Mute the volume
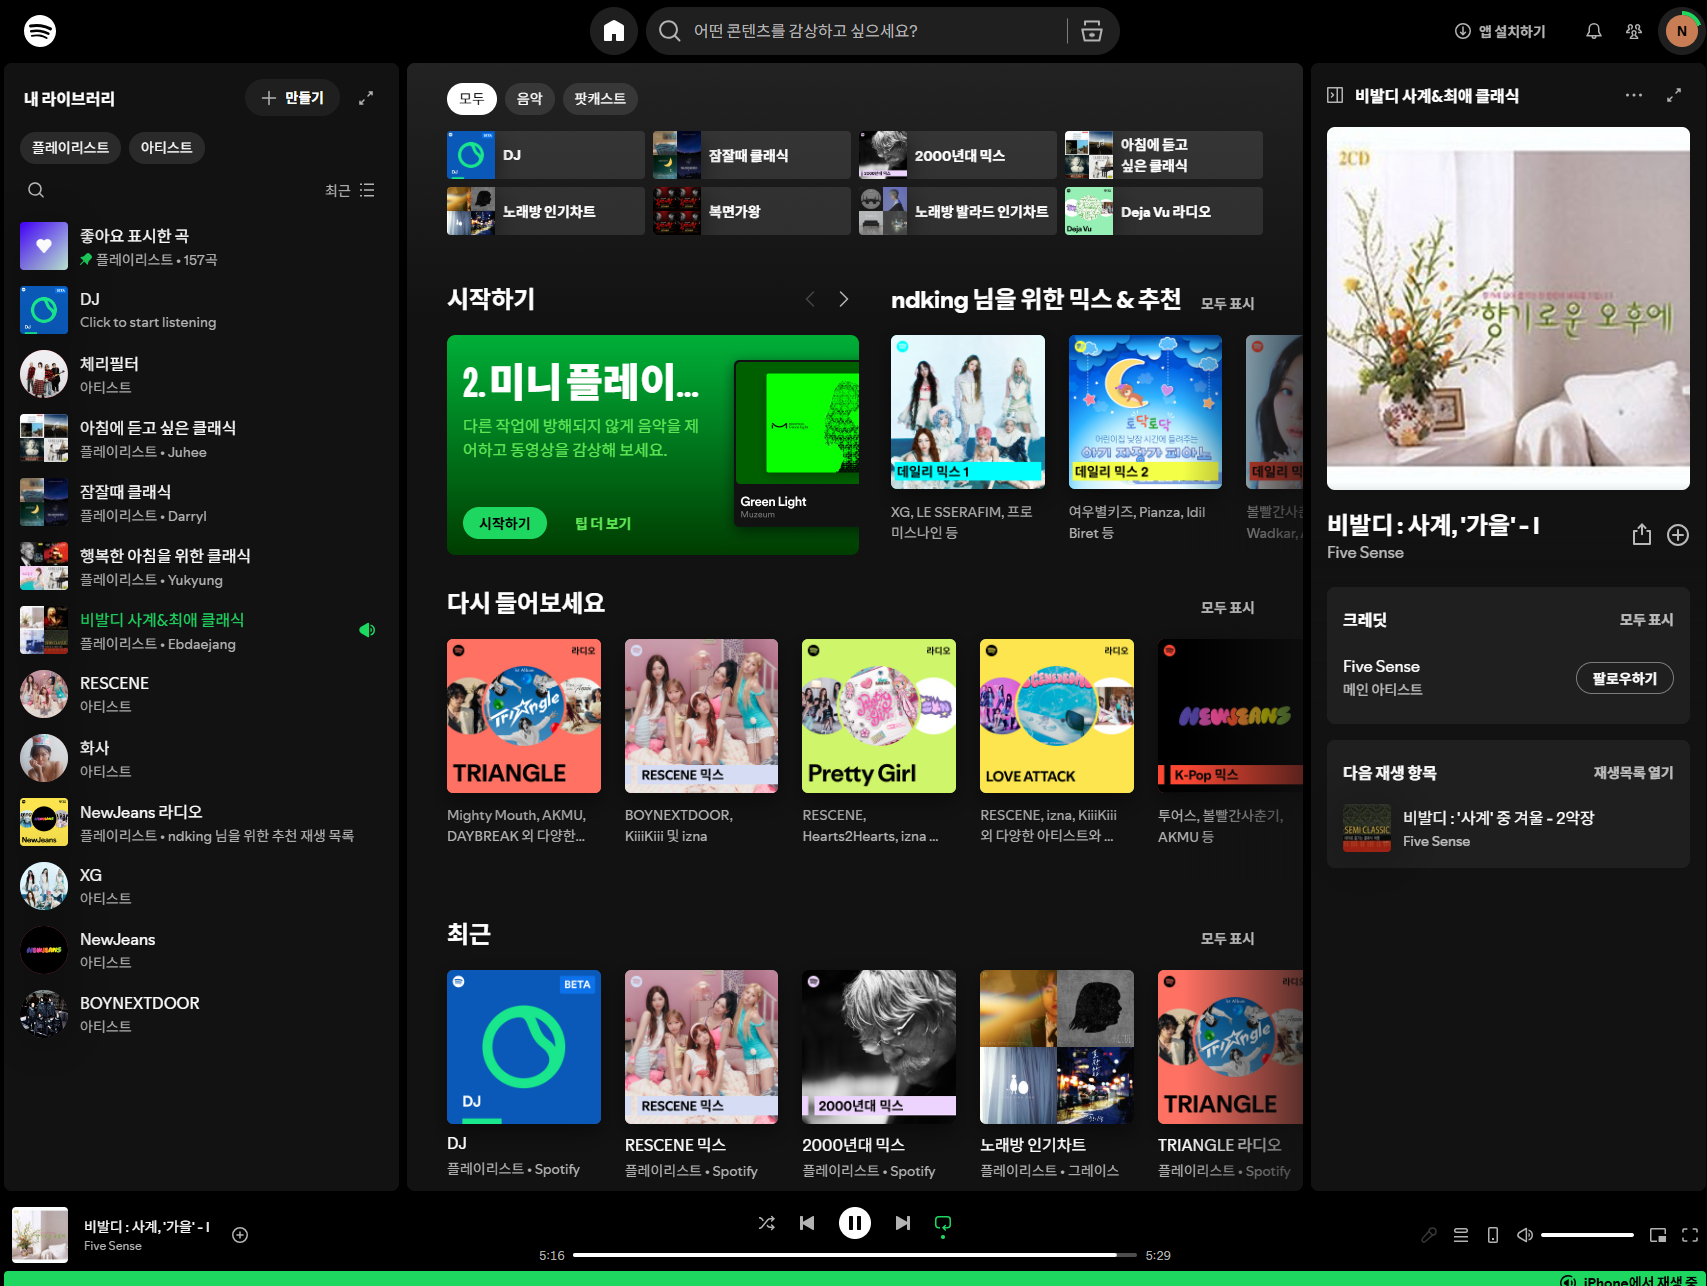The width and height of the screenshot is (1707, 1286). pos(1525,1235)
